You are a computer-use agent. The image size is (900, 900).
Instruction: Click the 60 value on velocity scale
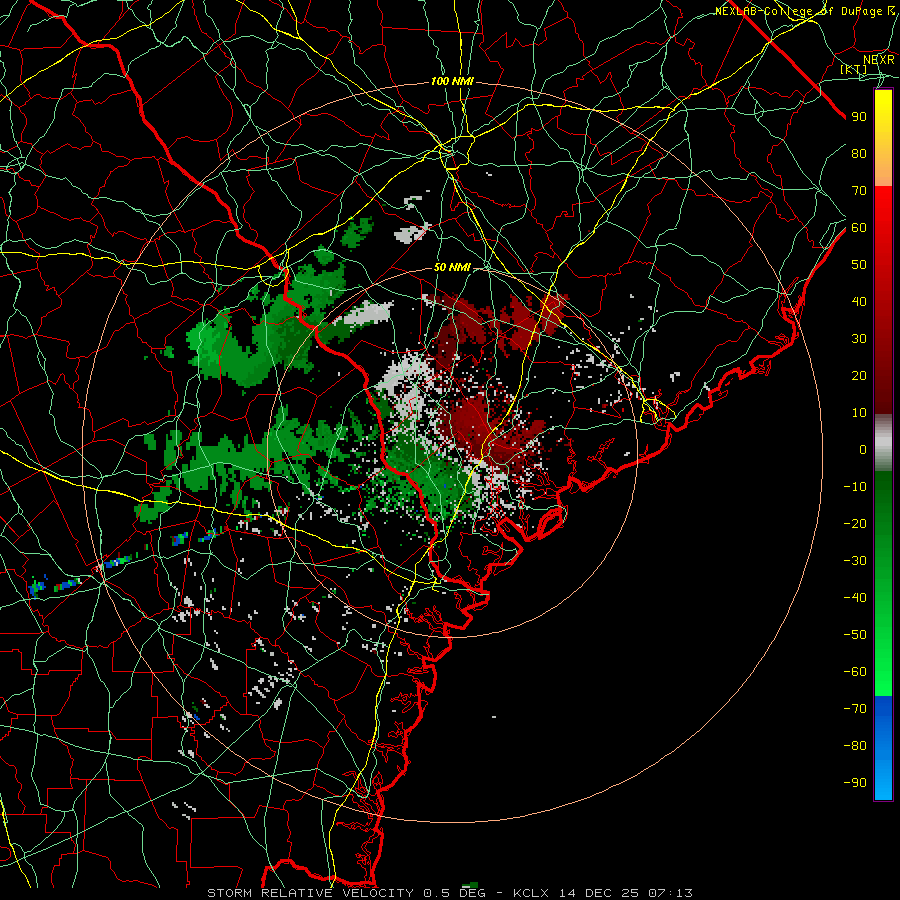(859, 228)
